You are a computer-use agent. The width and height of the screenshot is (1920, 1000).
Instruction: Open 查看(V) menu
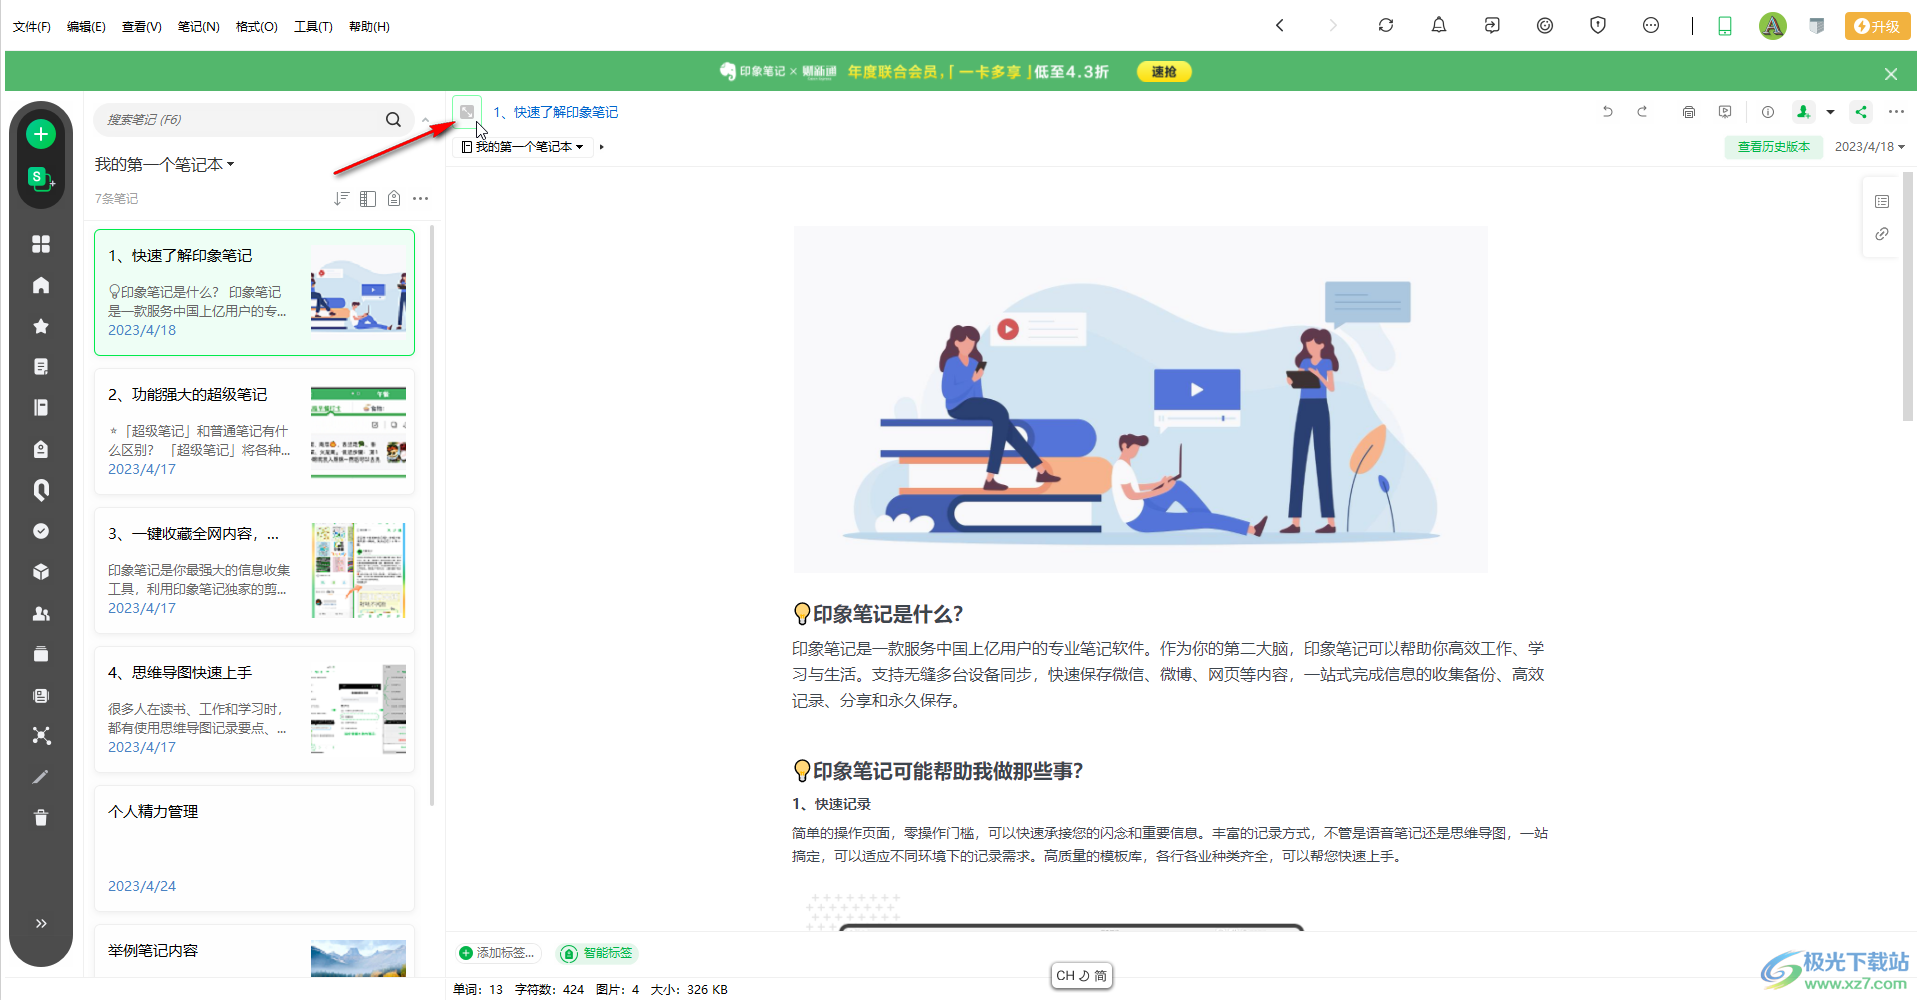[142, 27]
